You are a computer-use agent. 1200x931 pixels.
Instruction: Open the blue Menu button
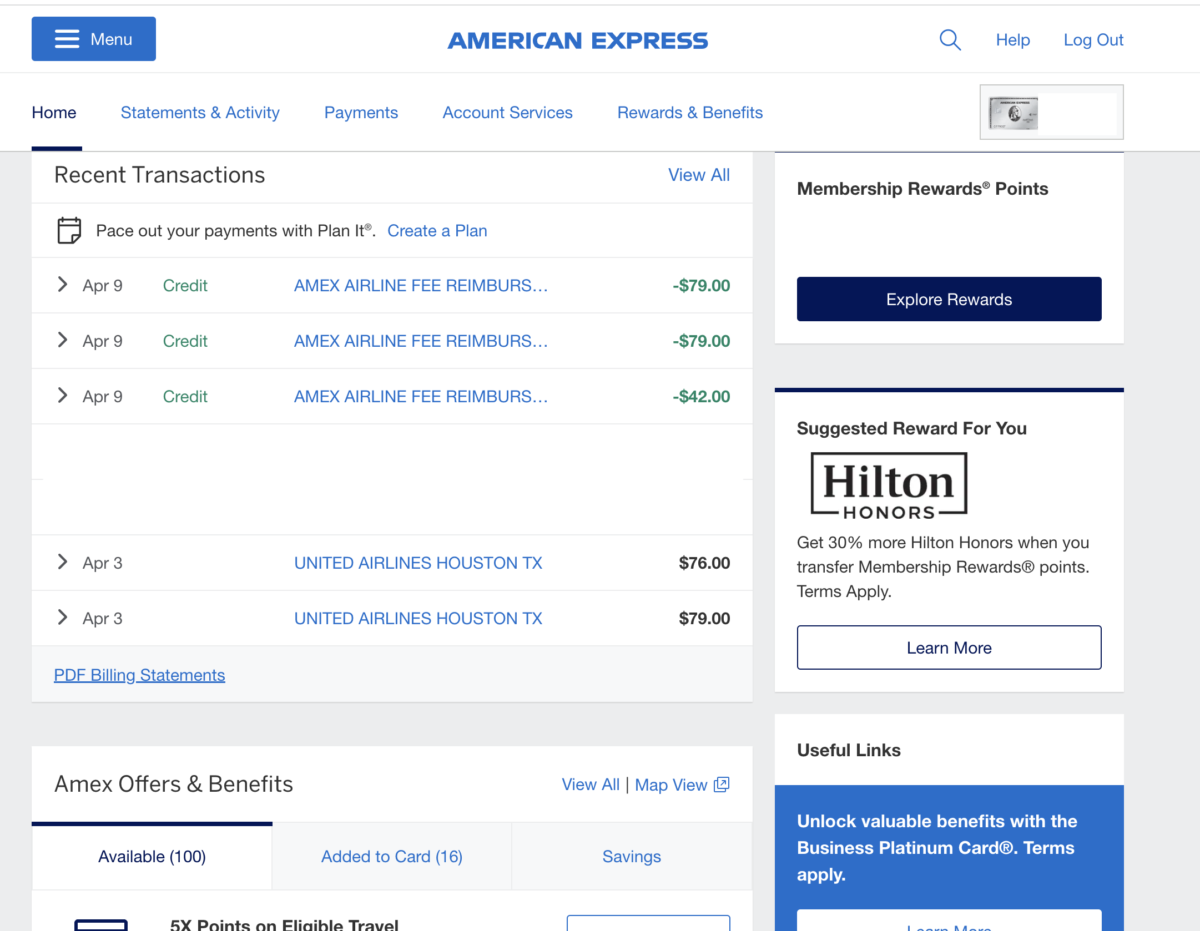click(94, 39)
